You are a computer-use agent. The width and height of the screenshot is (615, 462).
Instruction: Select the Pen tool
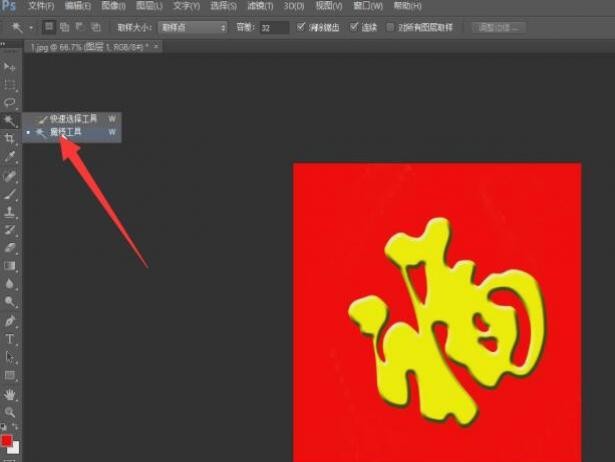click(10, 321)
